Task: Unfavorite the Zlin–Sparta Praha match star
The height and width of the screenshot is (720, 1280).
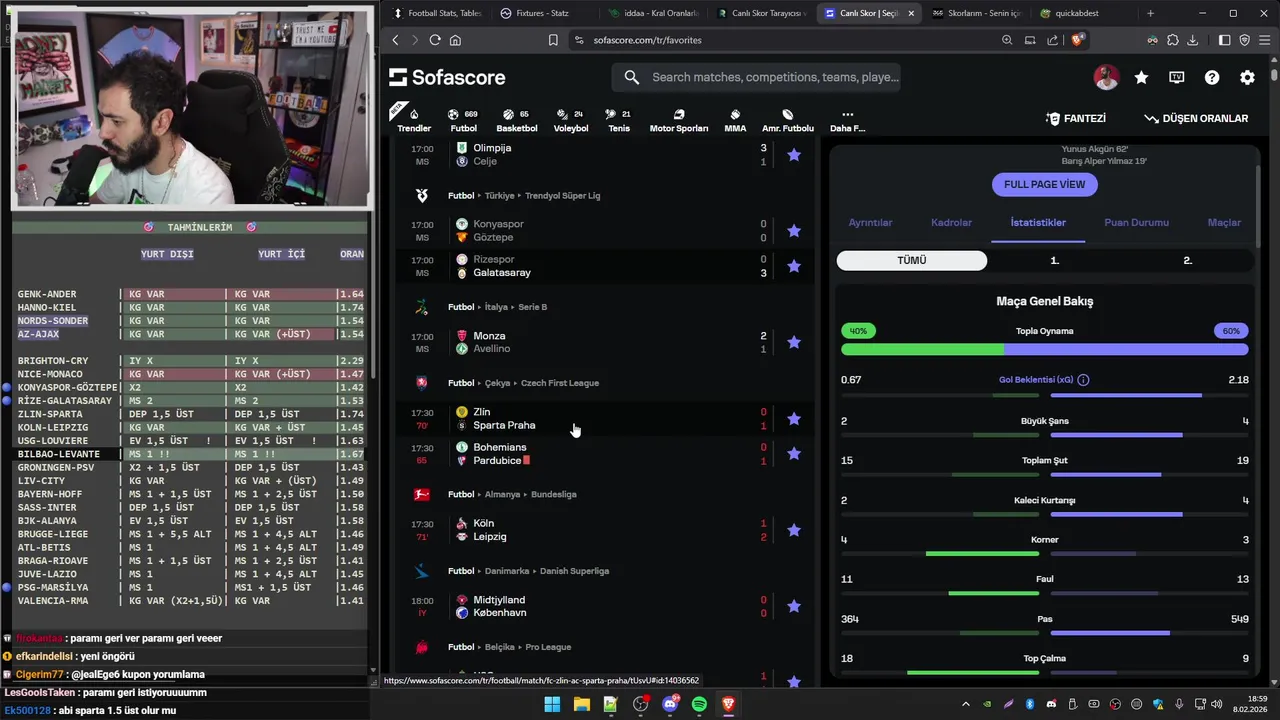Action: (x=794, y=419)
